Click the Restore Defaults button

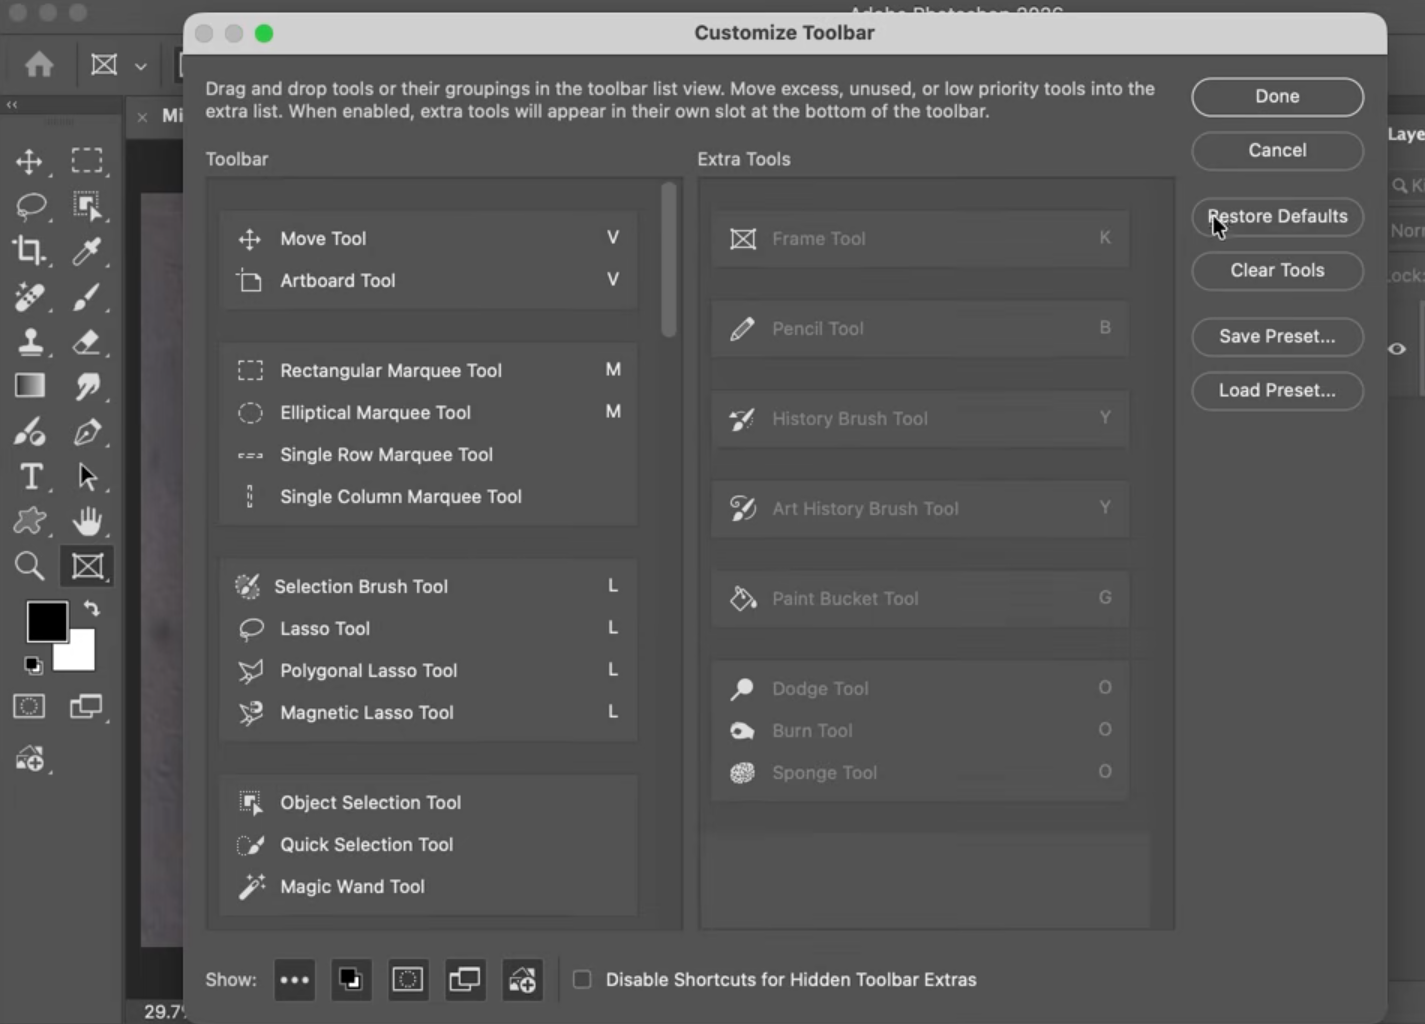click(1277, 217)
